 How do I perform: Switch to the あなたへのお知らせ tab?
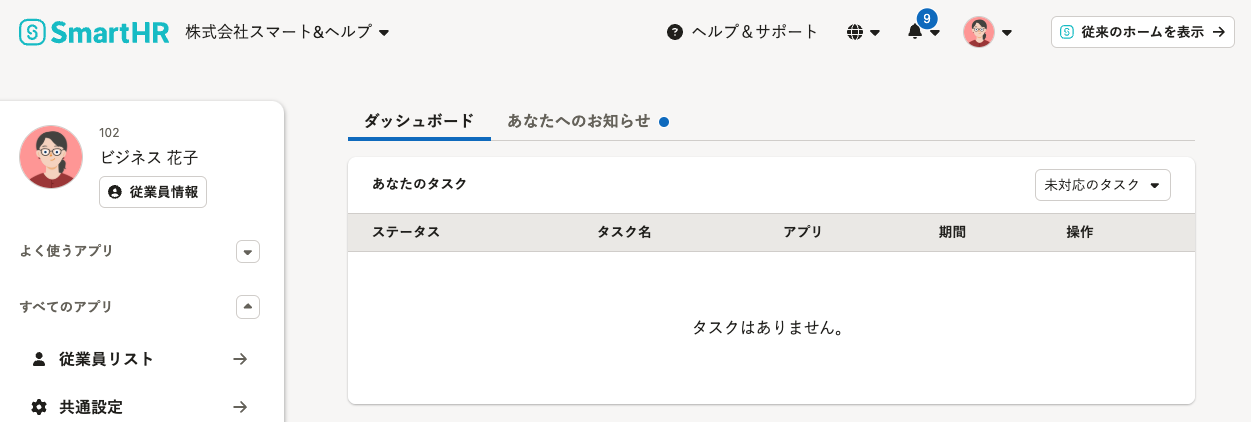(579, 121)
